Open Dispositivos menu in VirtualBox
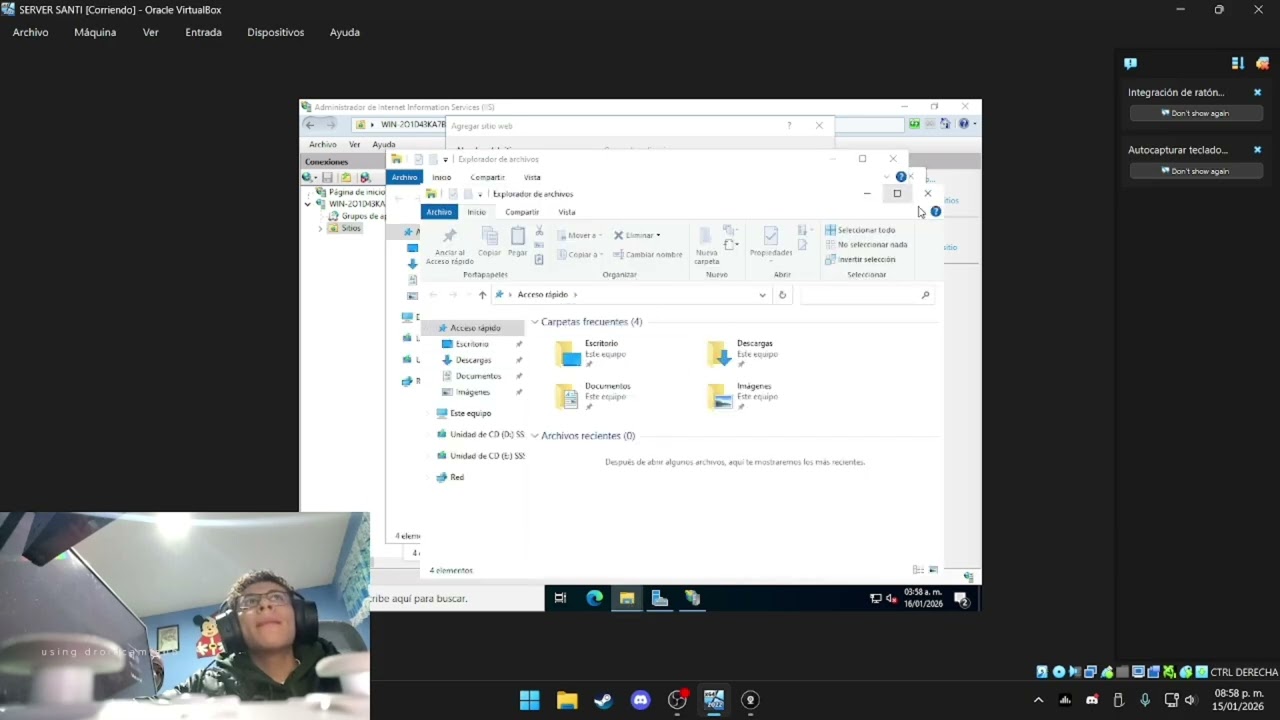The height and width of the screenshot is (720, 1280). (275, 32)
